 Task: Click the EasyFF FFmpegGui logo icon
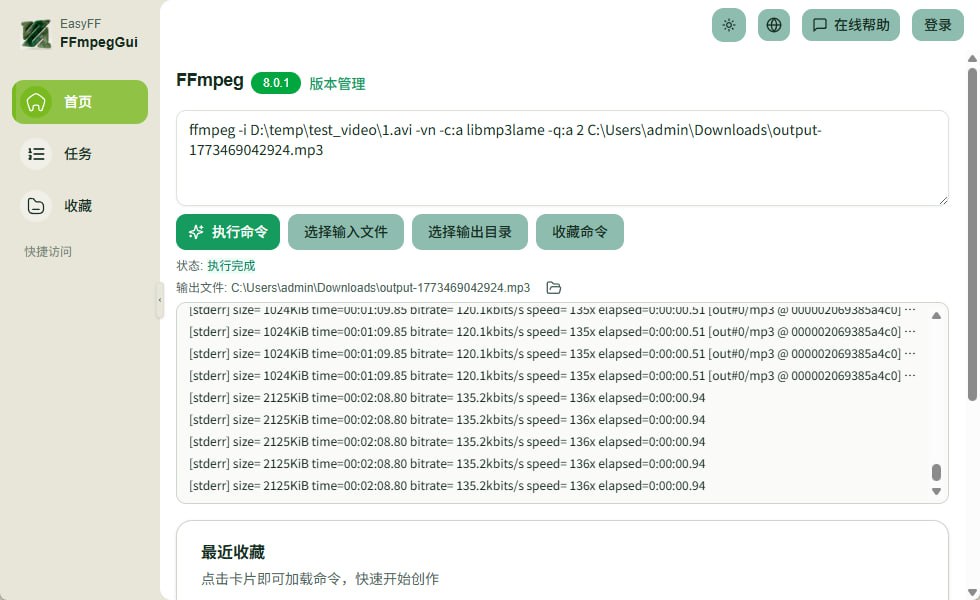(x=36, y=33)
